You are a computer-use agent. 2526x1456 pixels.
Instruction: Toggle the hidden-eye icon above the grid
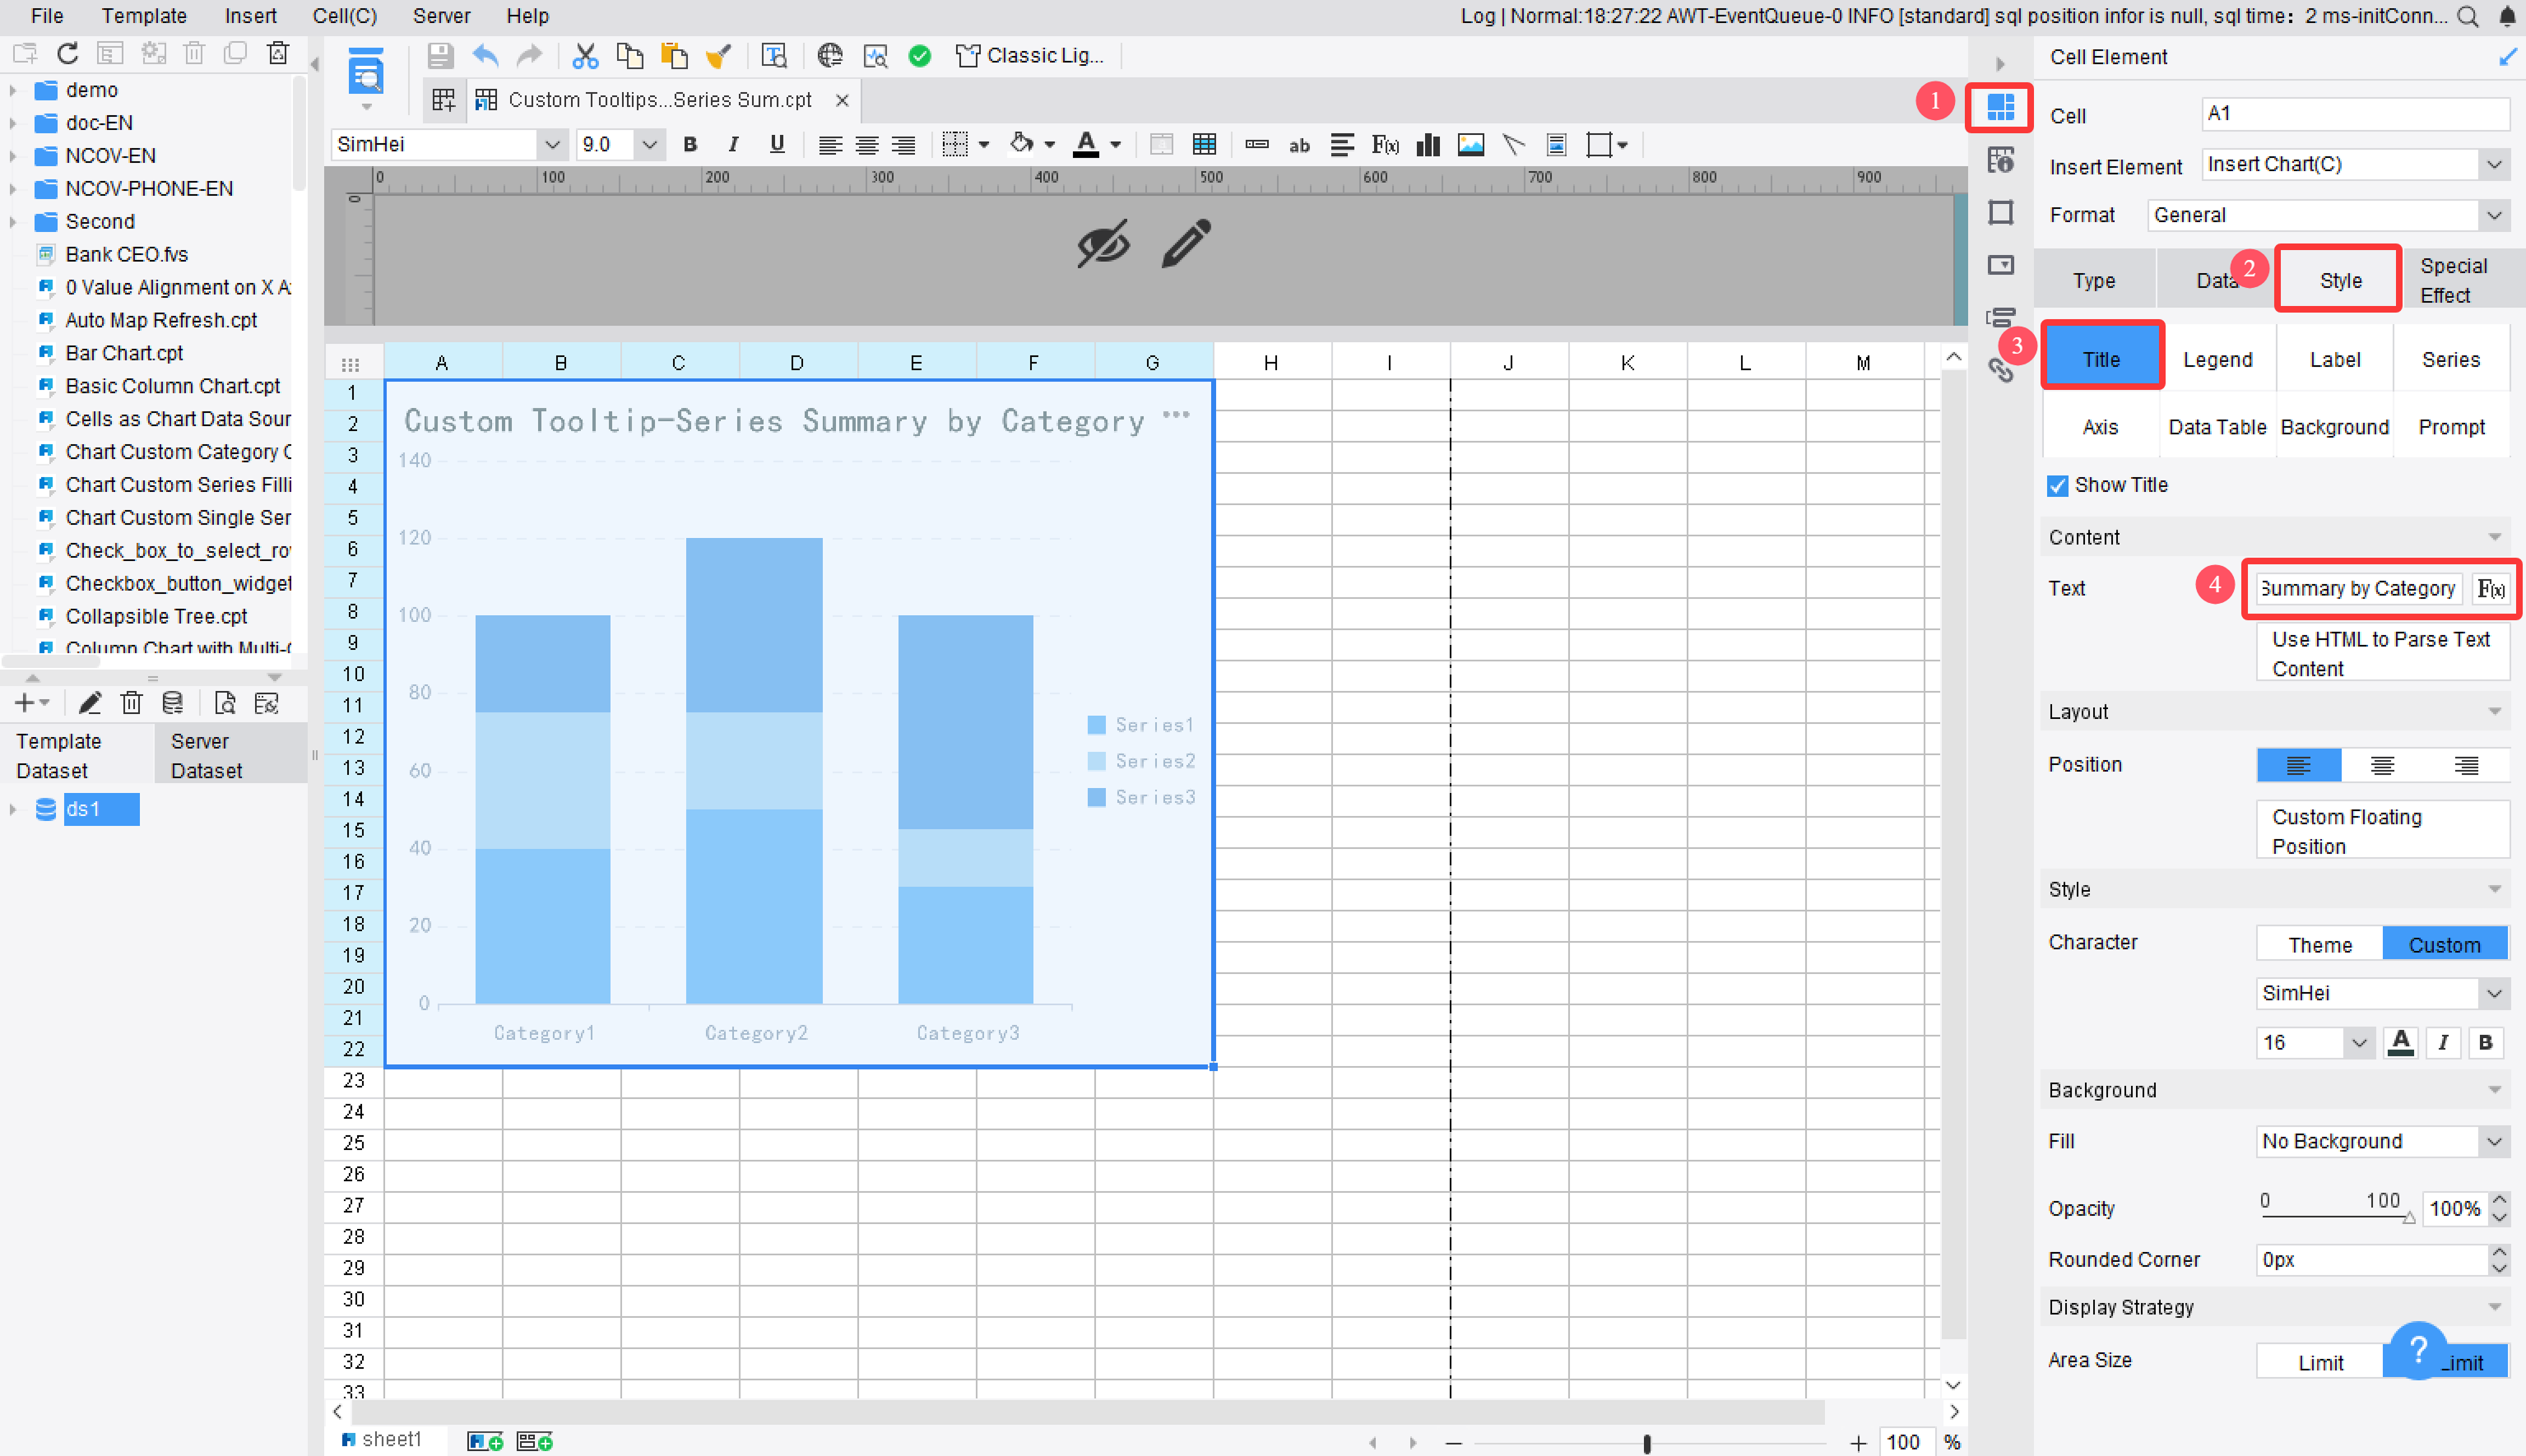tap(1103, 243)
